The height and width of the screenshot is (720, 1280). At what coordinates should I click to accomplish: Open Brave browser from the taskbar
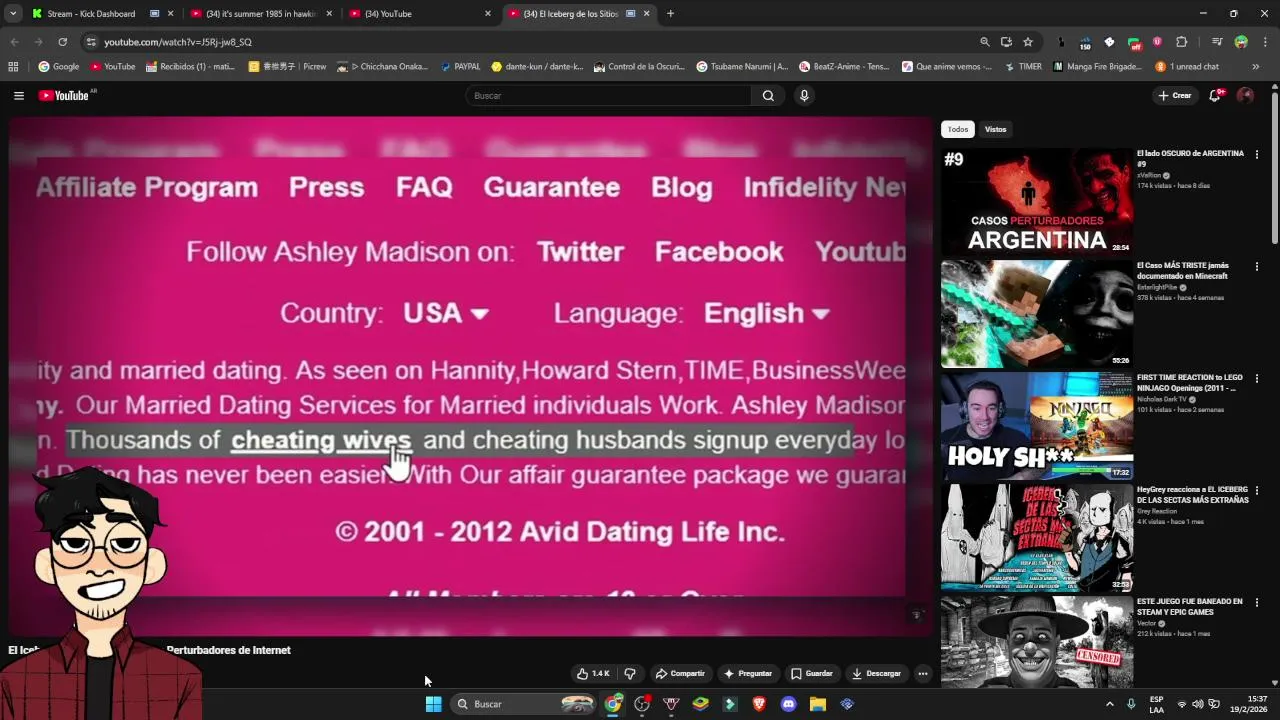[x=759, y=704]
